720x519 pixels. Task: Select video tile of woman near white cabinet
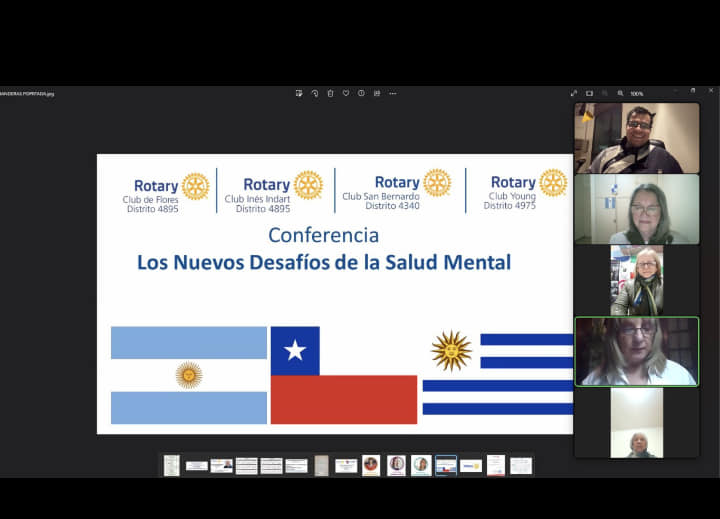point(637,209)
